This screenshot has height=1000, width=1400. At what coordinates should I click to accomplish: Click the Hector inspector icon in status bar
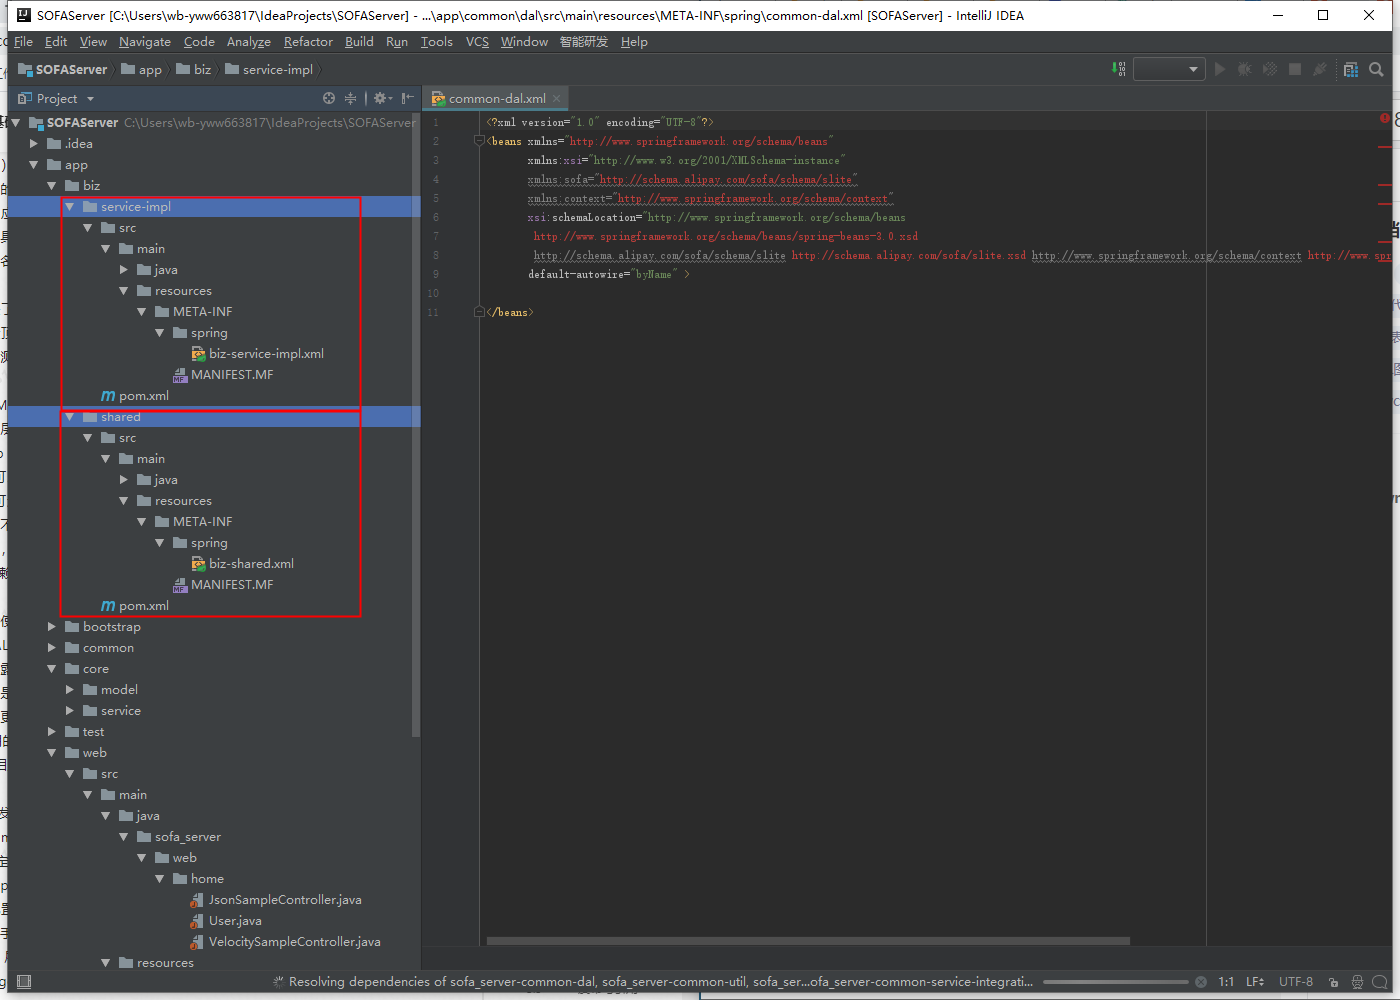pyautogui.click(x=1357, y=982)
